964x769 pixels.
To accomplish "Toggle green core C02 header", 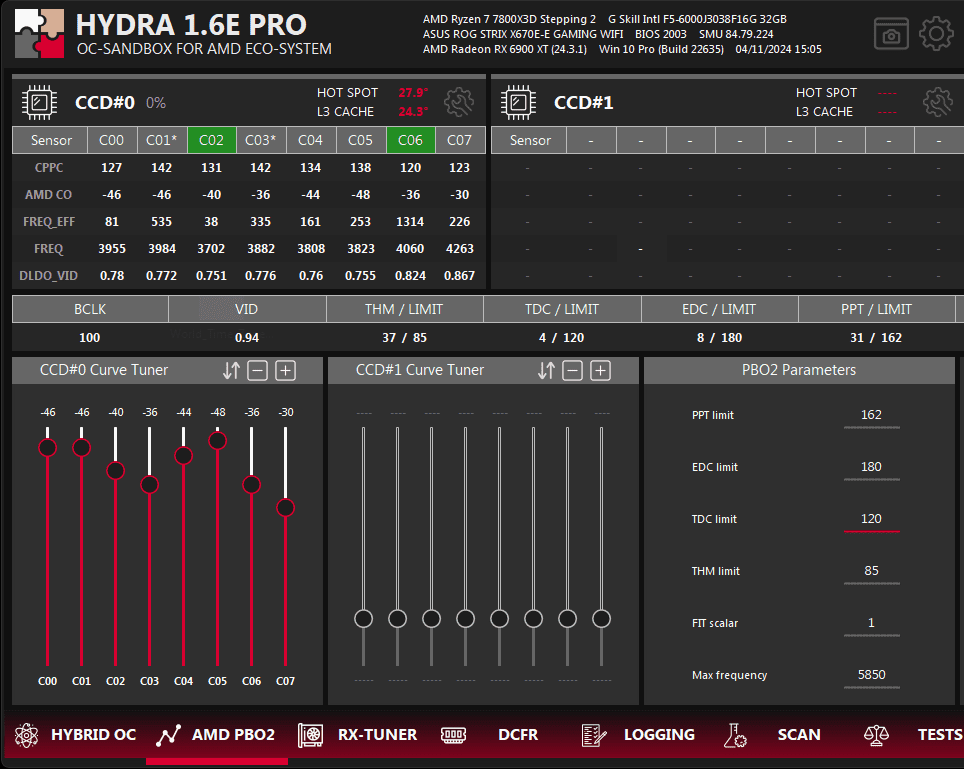I will pyautogui.click(x=211, y=140).
